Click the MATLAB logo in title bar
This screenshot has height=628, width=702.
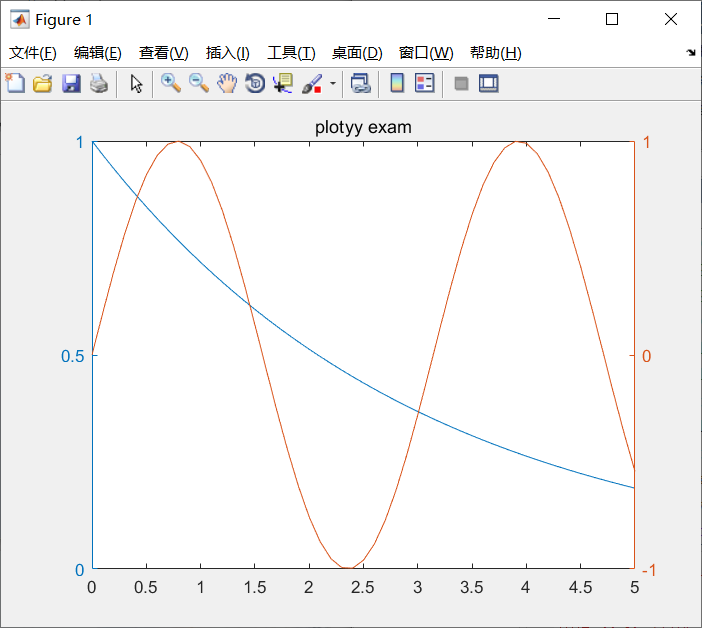[20, 19]
